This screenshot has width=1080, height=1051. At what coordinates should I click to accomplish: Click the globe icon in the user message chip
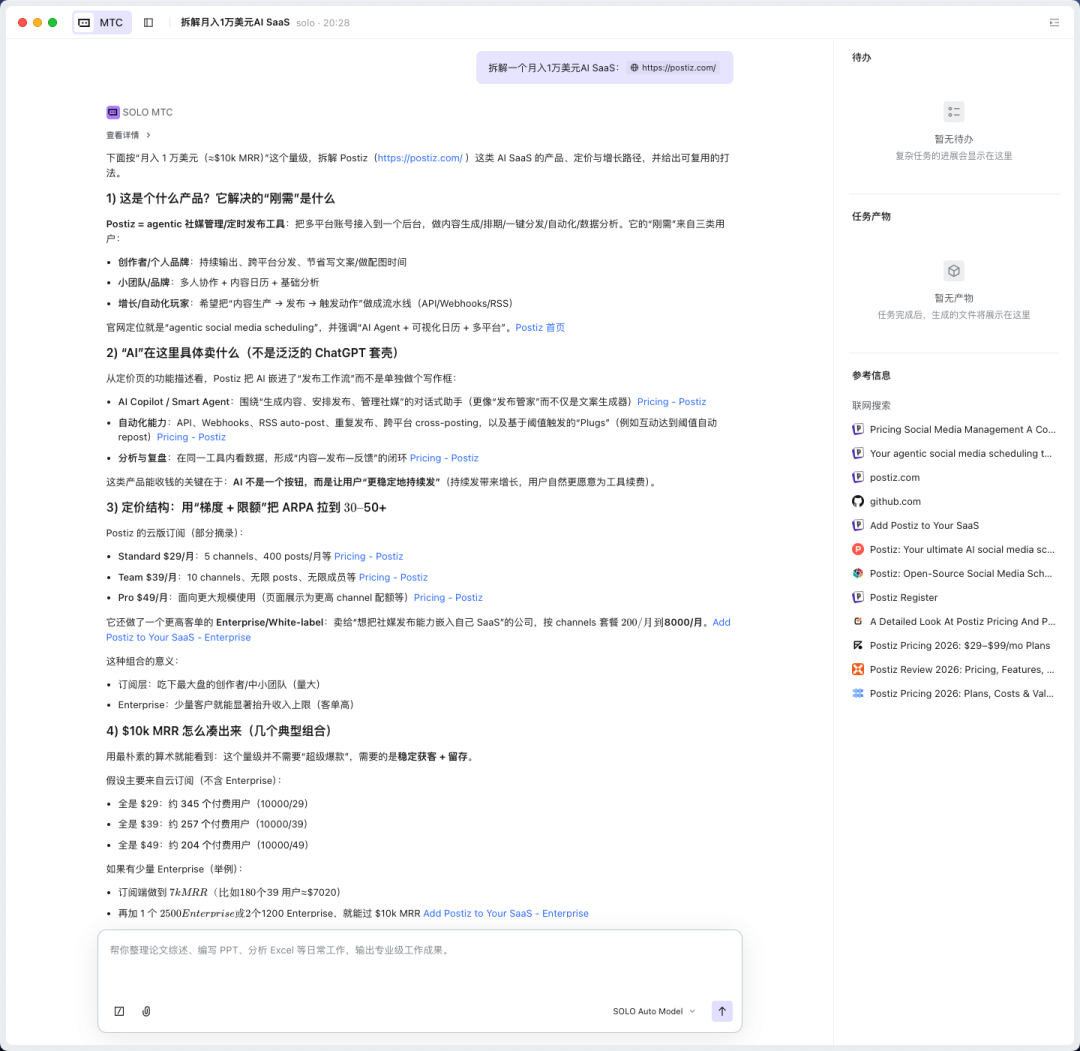pyautogui.click(x=634, y=67)
